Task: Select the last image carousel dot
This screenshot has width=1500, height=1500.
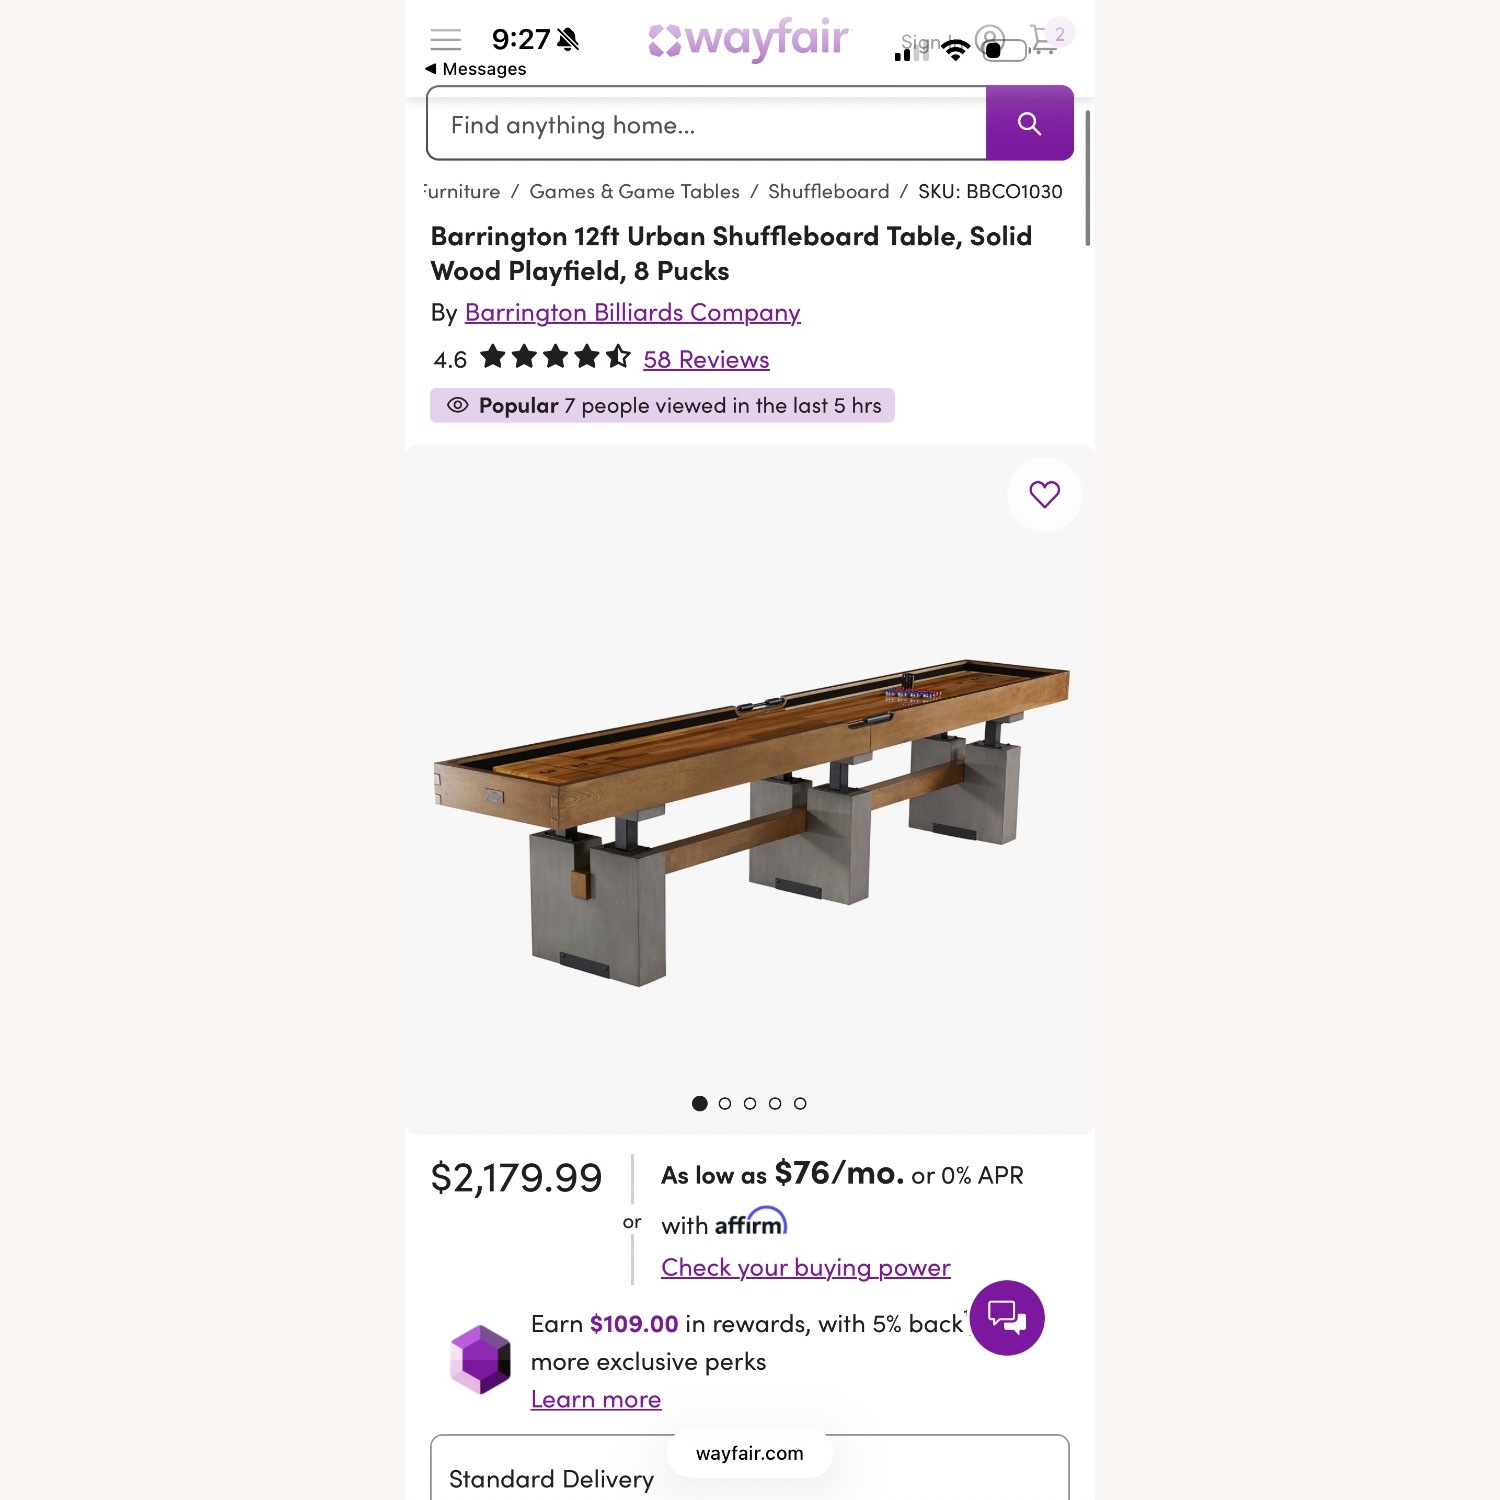Action: pyautogui.click(x=800, y=1103)
